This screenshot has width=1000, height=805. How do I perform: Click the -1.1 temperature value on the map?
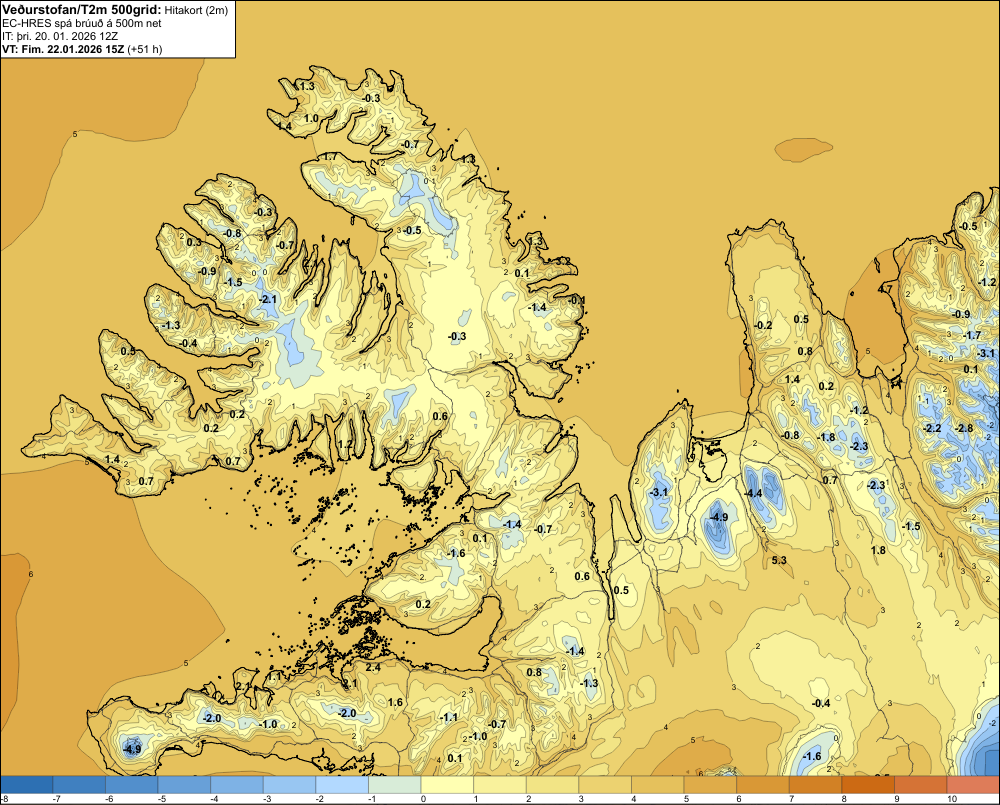449,717
